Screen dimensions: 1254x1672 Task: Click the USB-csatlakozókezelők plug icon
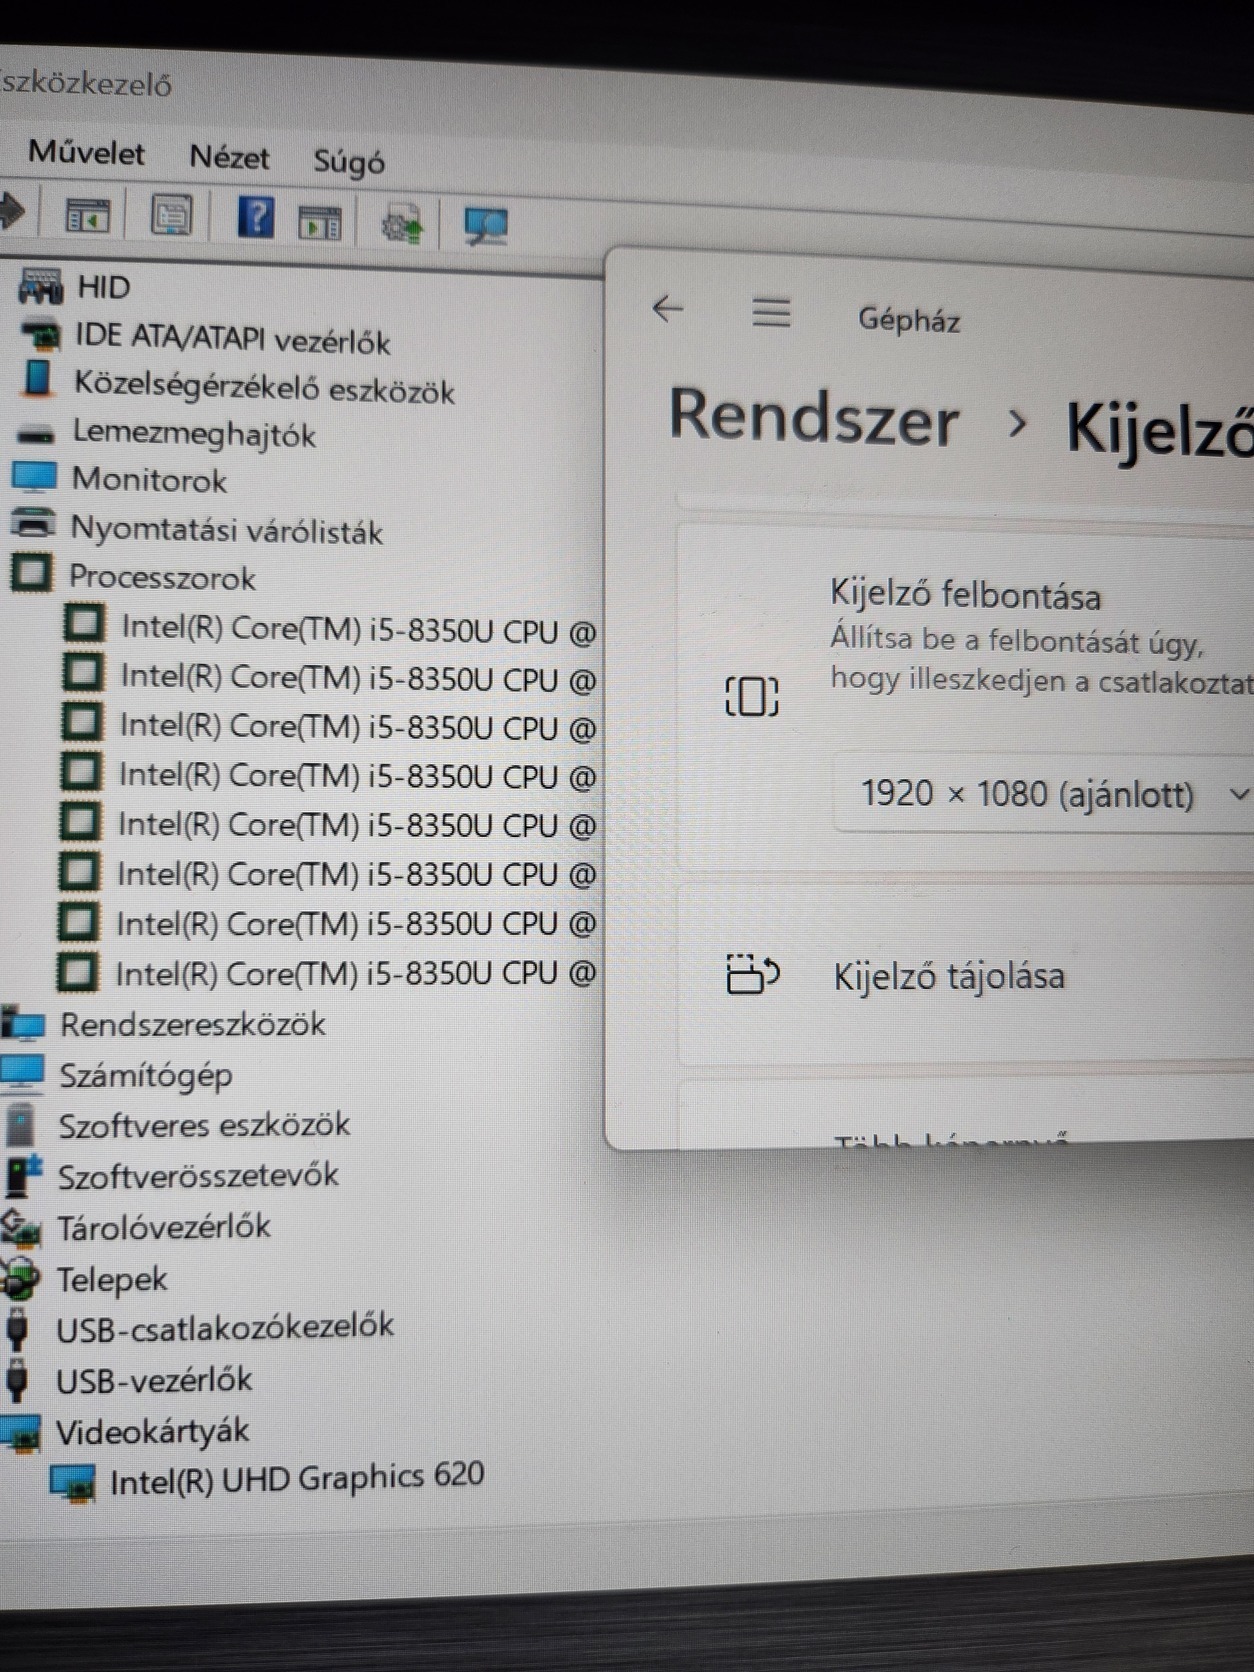(17, 1330)
